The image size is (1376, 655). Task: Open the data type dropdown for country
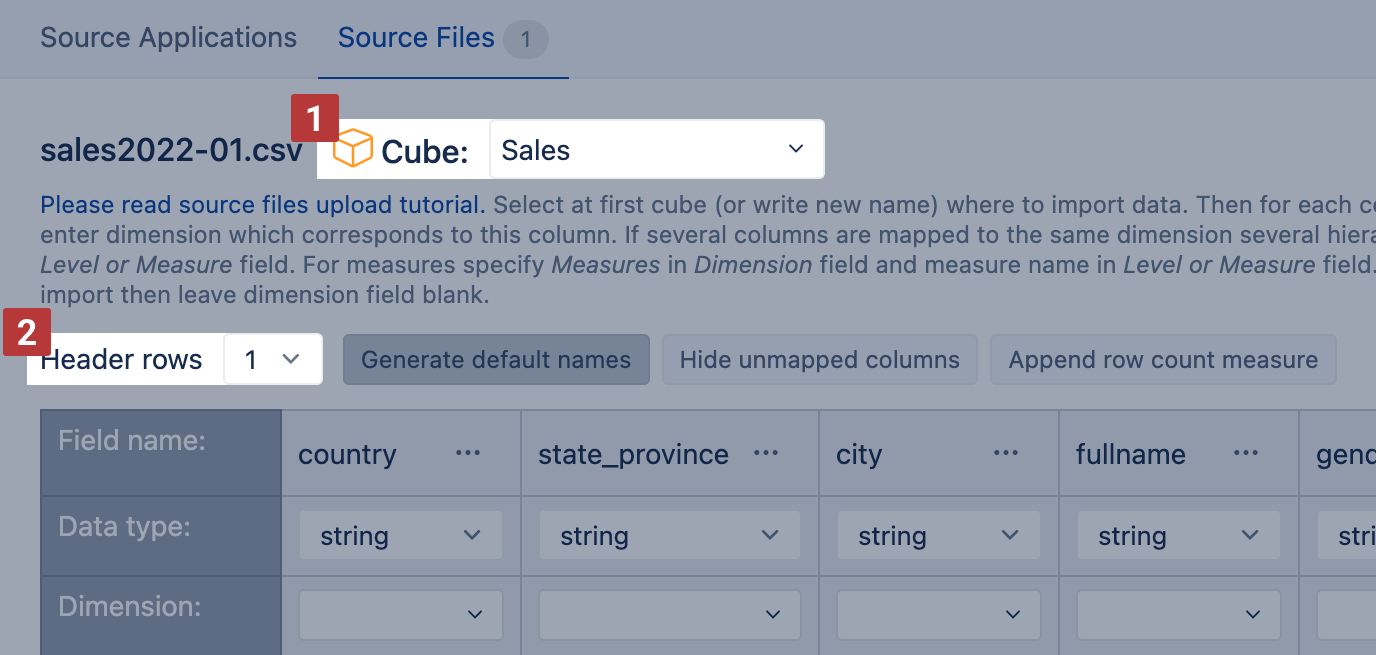(x=399, y=535)
